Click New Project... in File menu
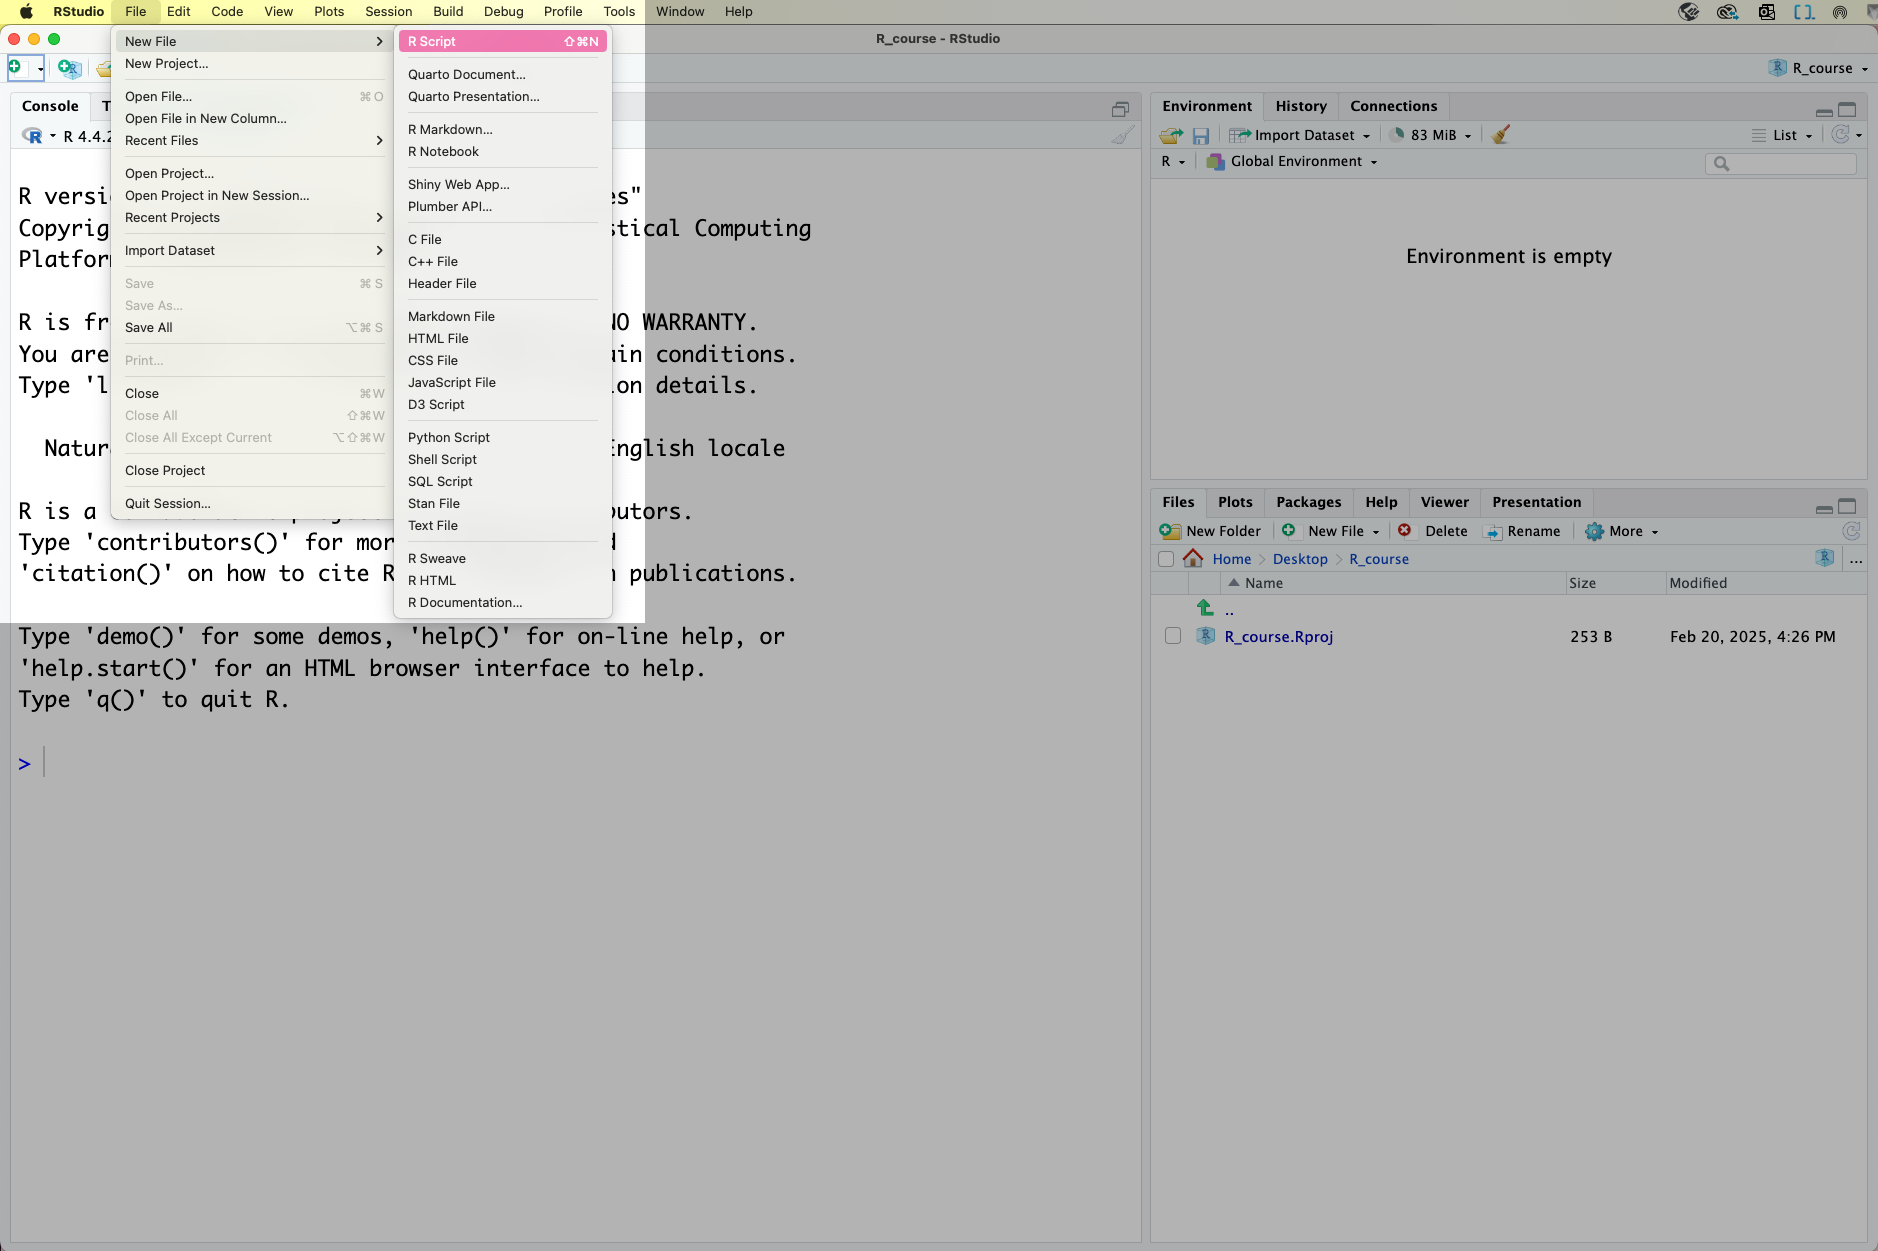The image size is (1878, 1251). pyautogui.click(x=253, y=63)
